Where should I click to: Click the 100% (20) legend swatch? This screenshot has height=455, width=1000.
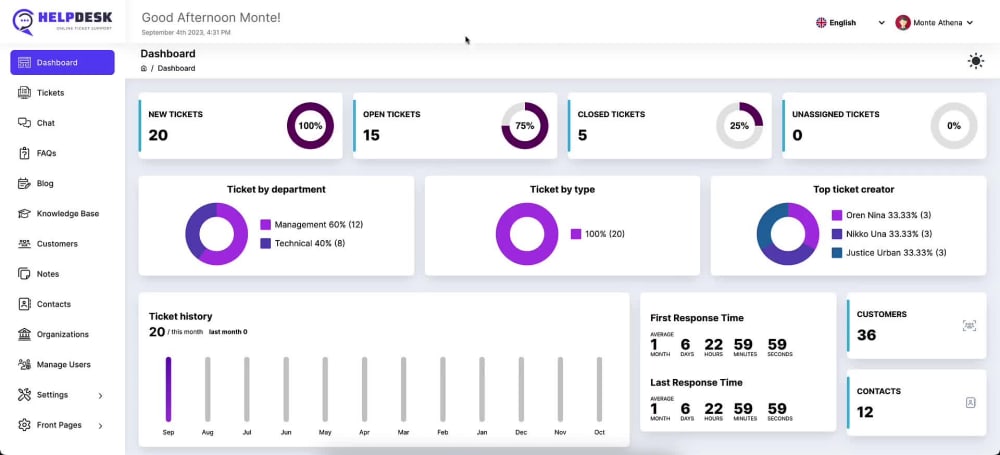pos(576,234)
